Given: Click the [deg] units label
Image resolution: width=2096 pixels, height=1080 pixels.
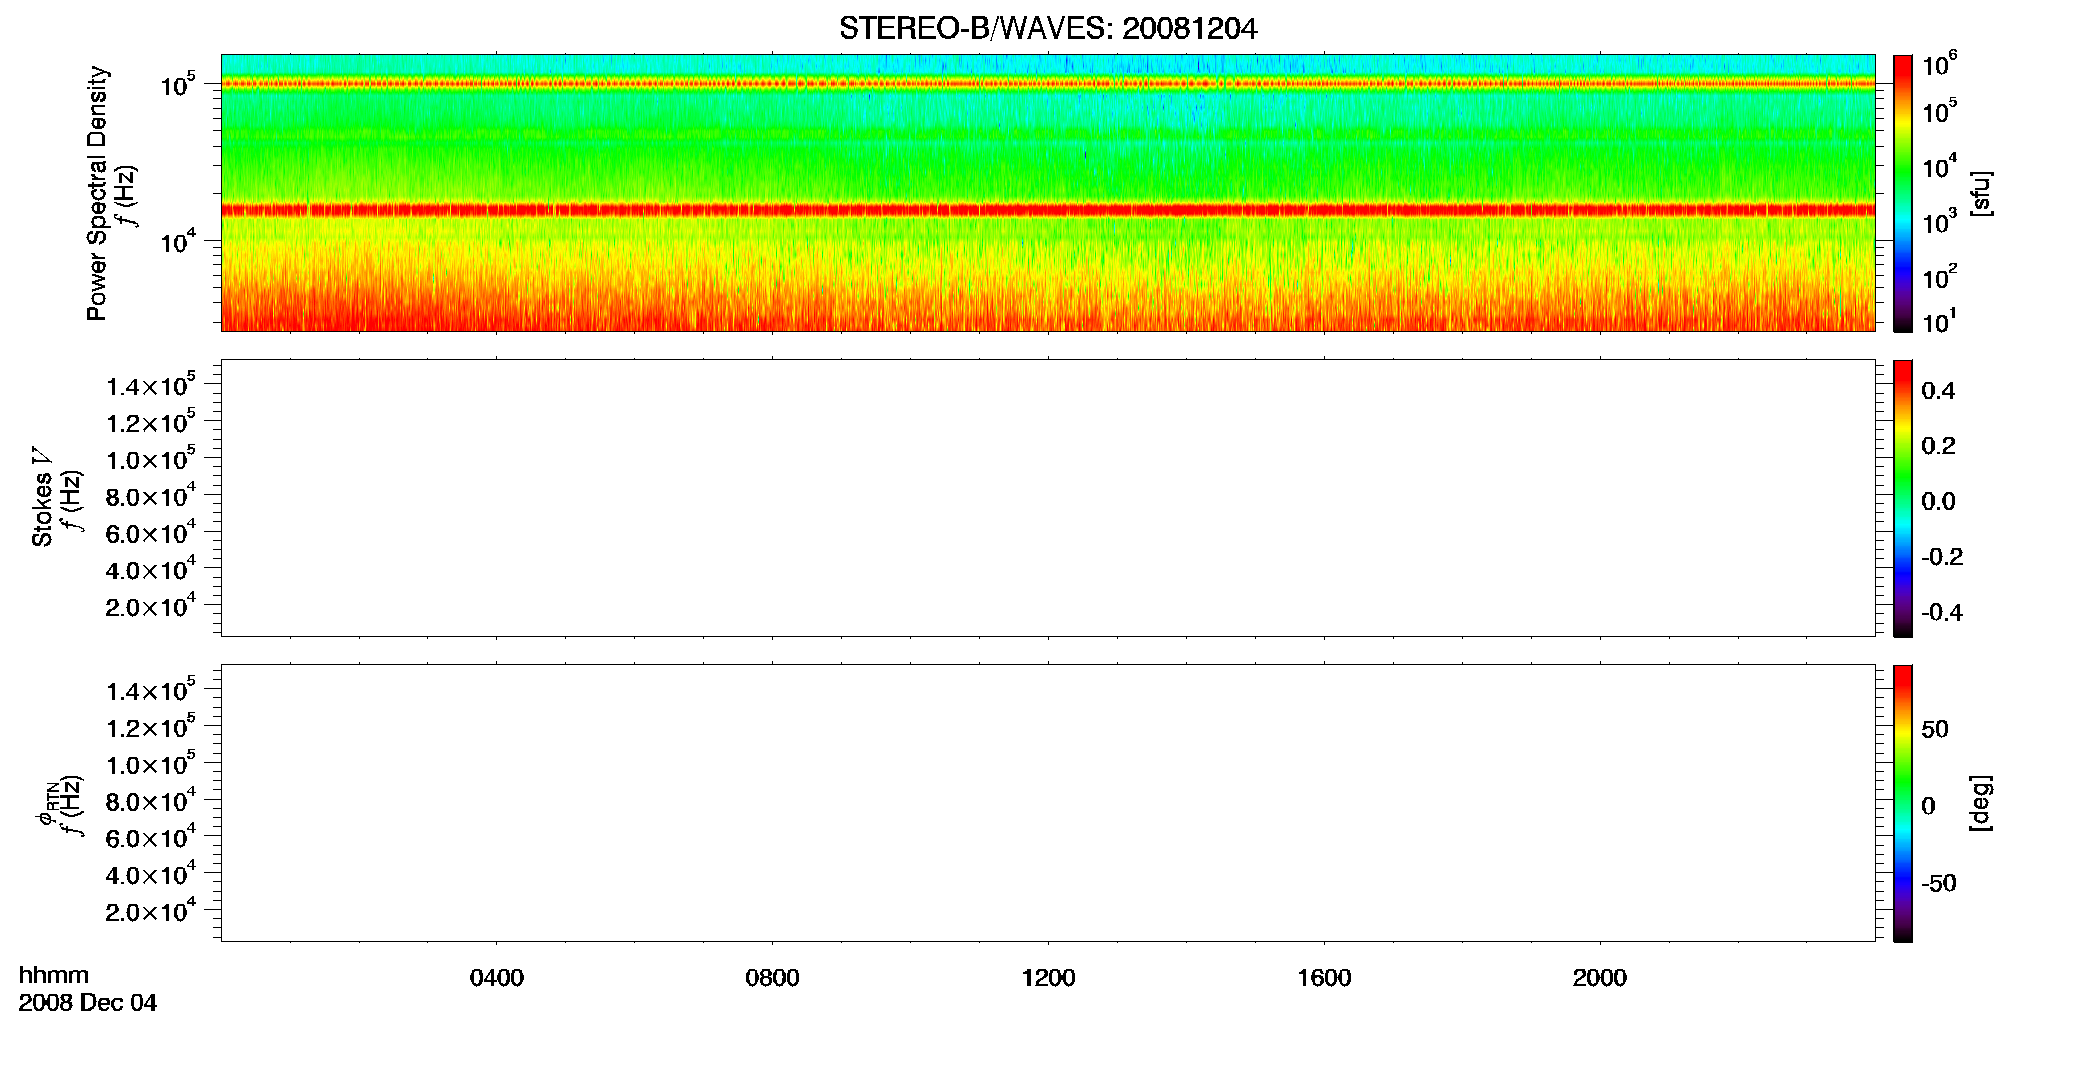Looking at the screenshot, I should (1980, 803).
